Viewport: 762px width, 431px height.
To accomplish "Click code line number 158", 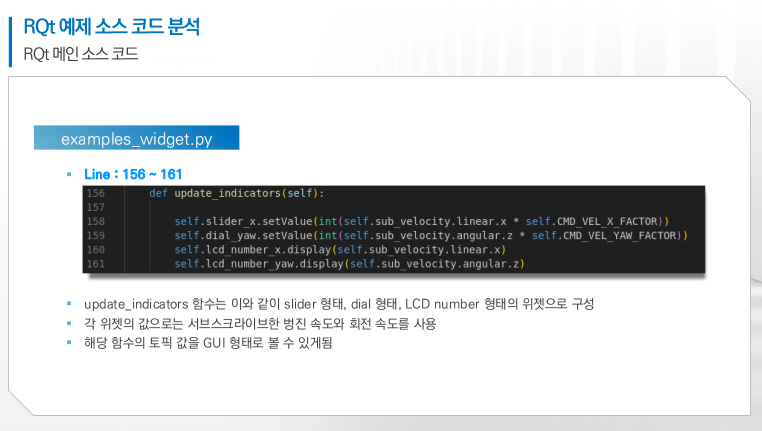I will pyautogui.click(x=96, y=221).
